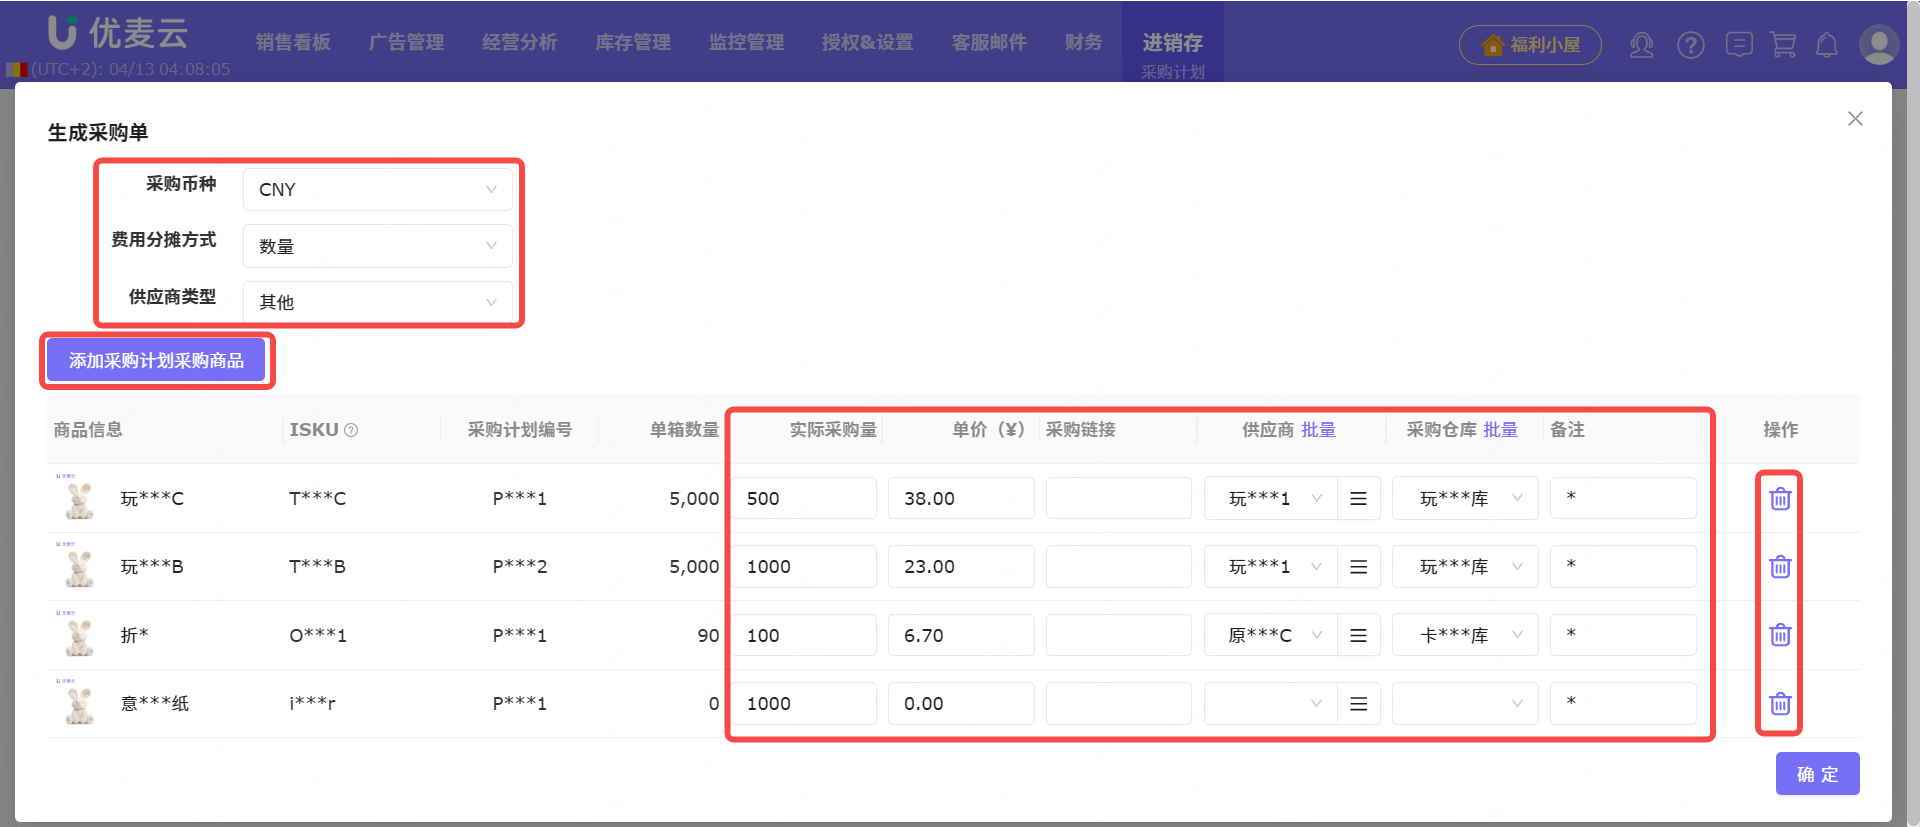Open the 进销存 menu

[1173, 42]
